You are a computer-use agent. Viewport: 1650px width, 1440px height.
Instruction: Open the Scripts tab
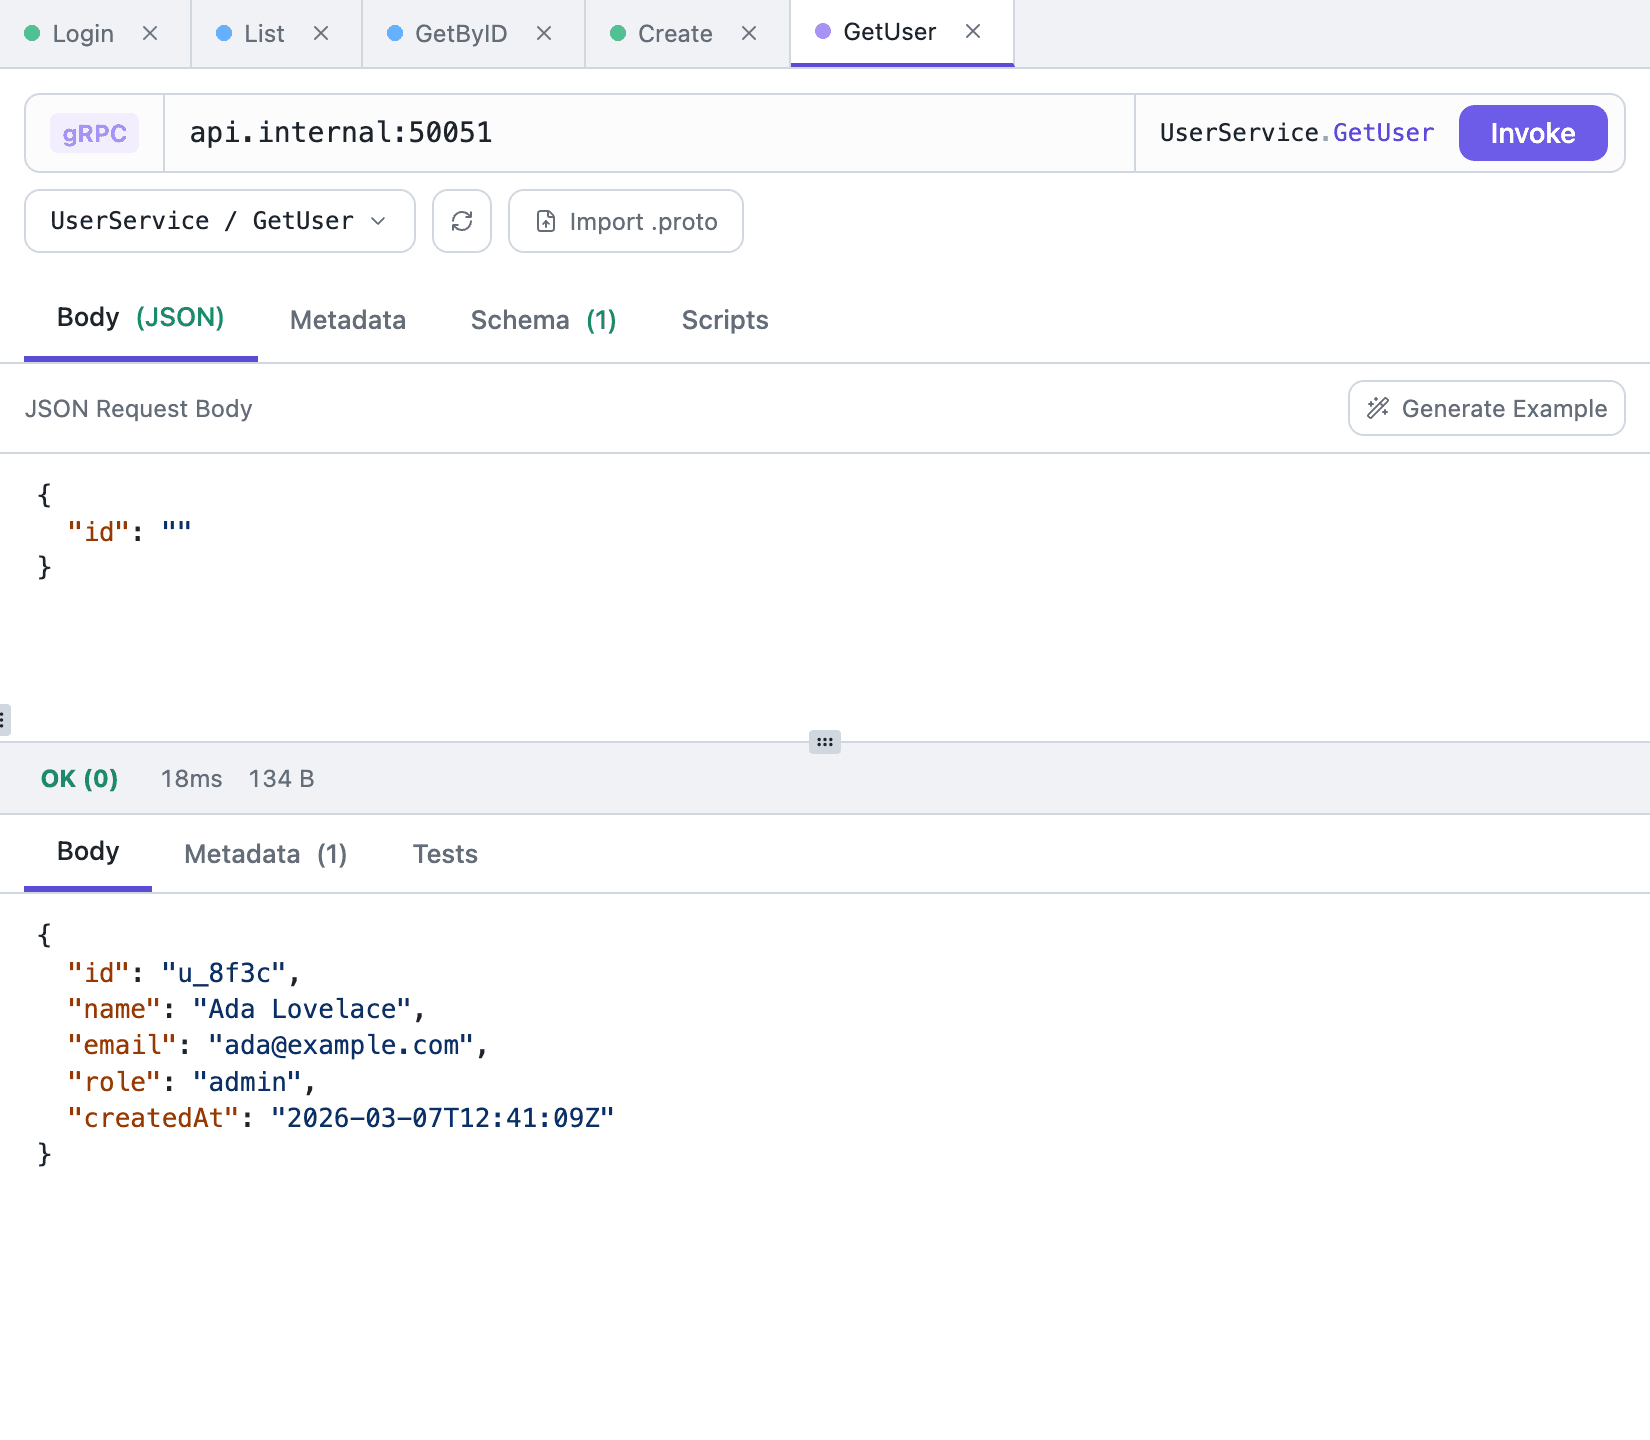pyautogui.click(x=725, y=320)
